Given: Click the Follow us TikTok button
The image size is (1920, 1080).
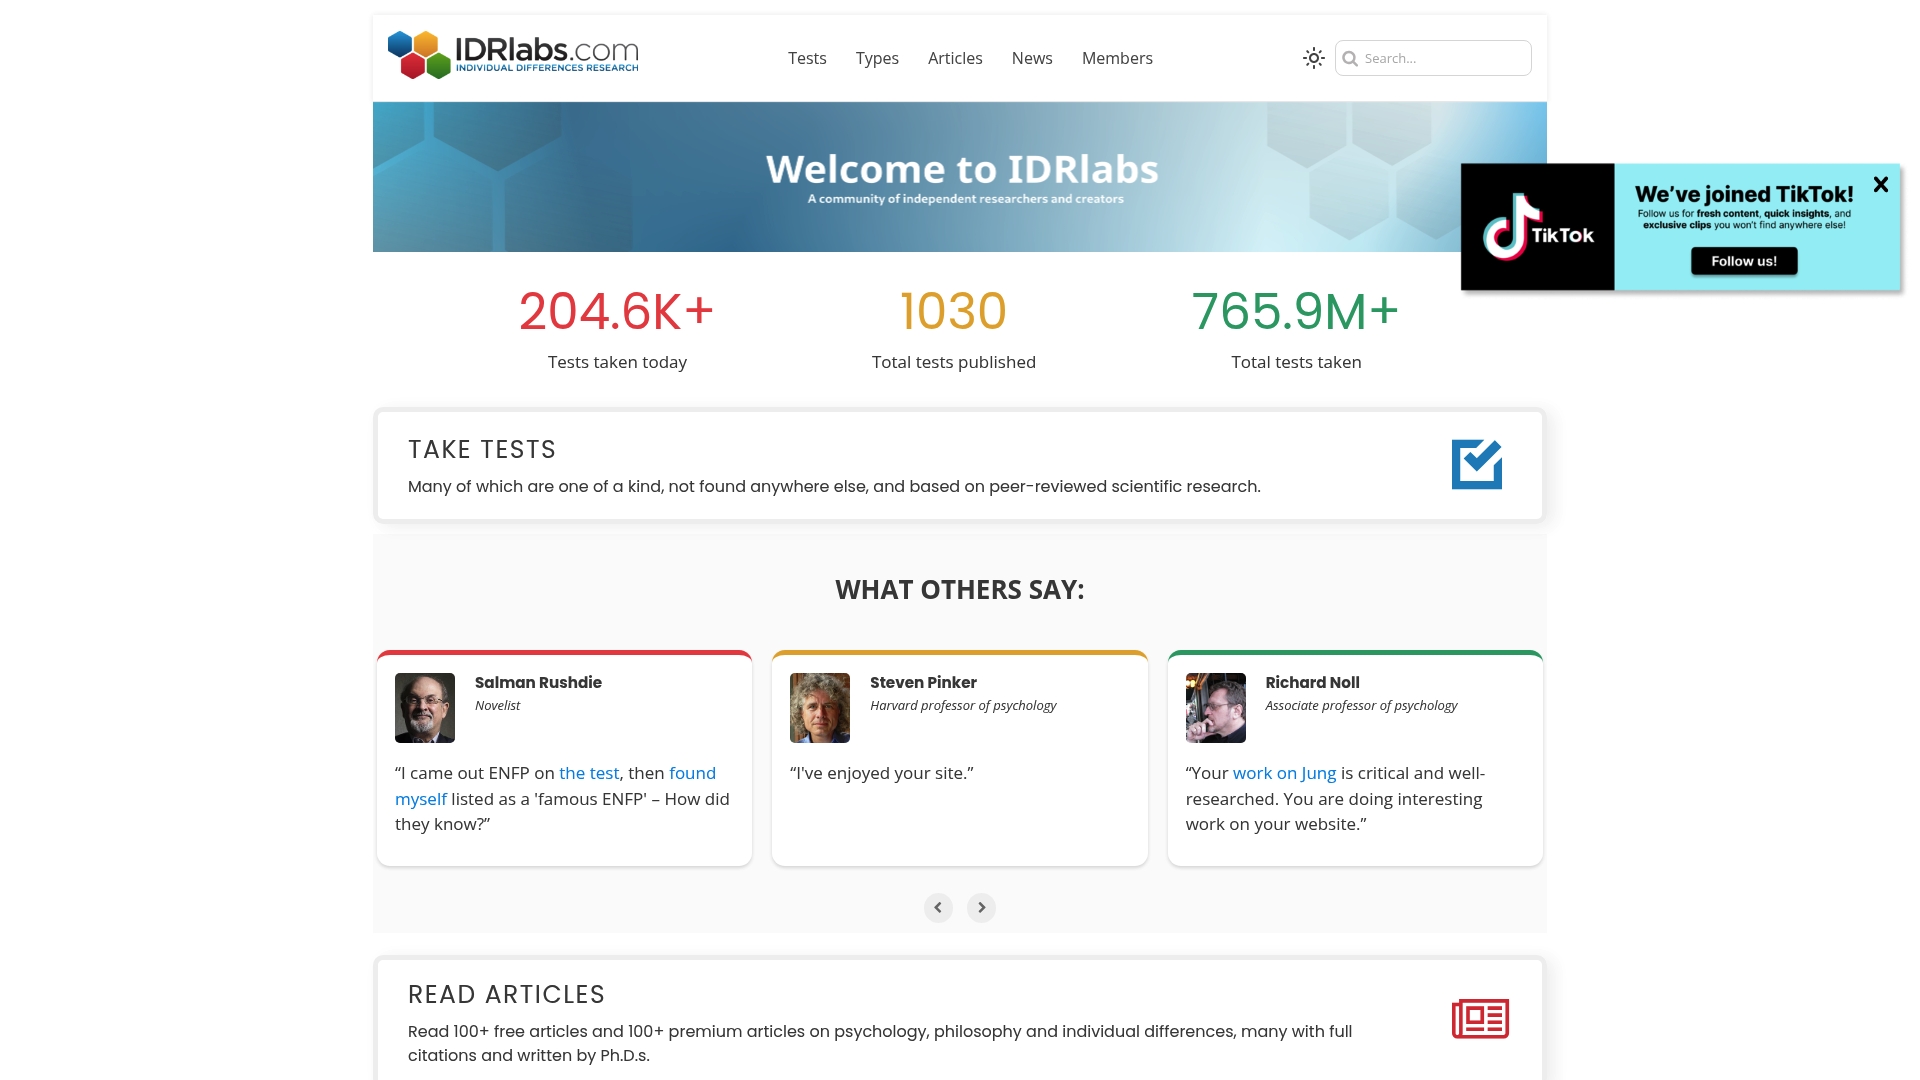Looking at the screenshot, I should 1743,261.
